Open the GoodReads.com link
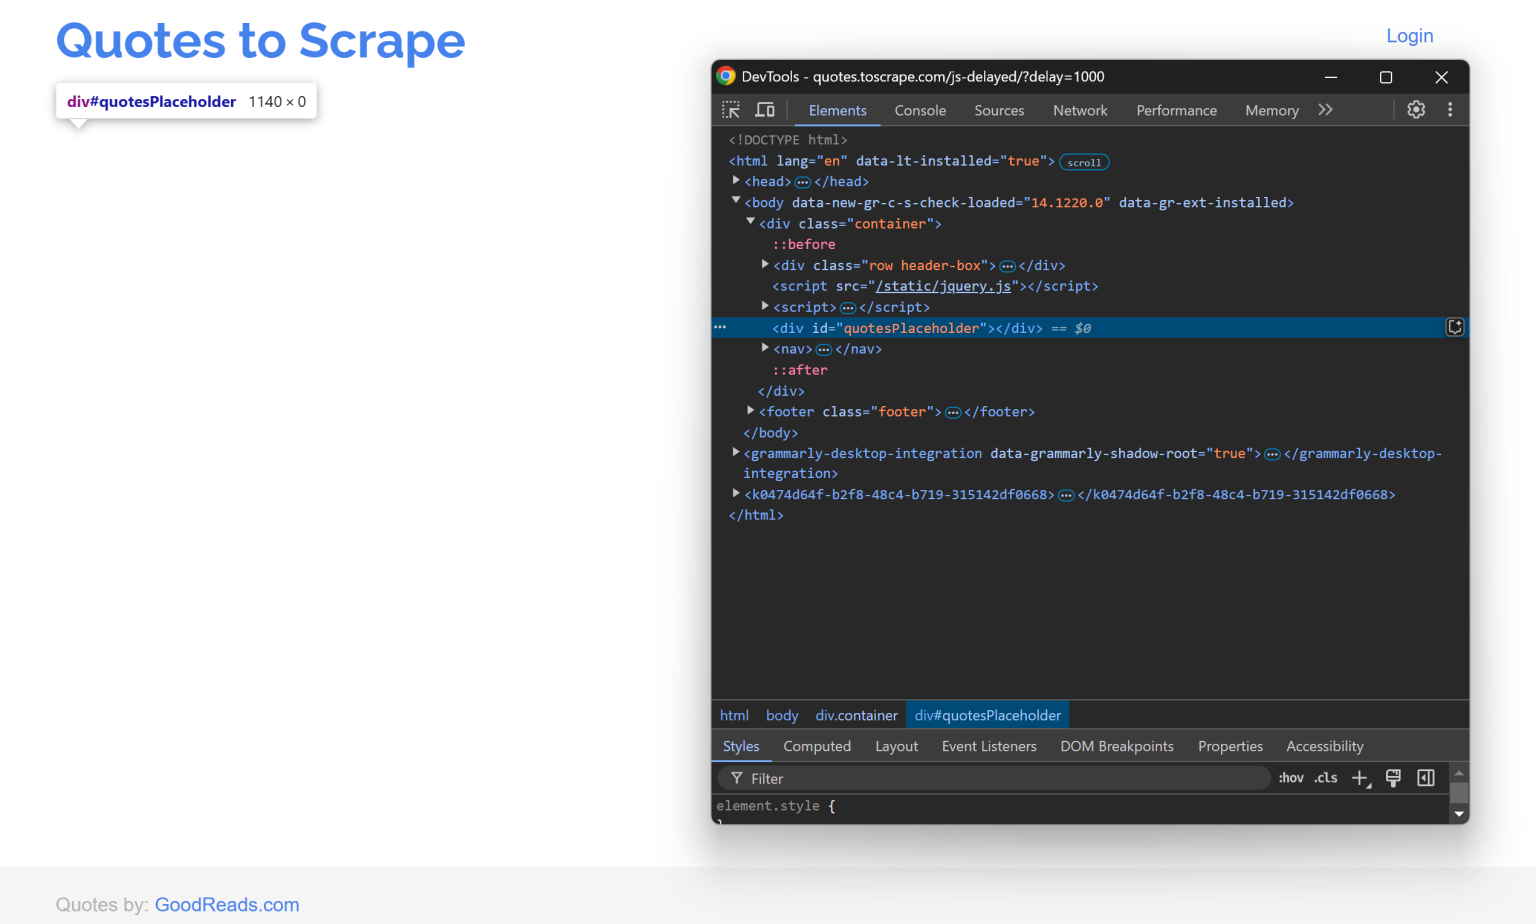 (227, 904)
